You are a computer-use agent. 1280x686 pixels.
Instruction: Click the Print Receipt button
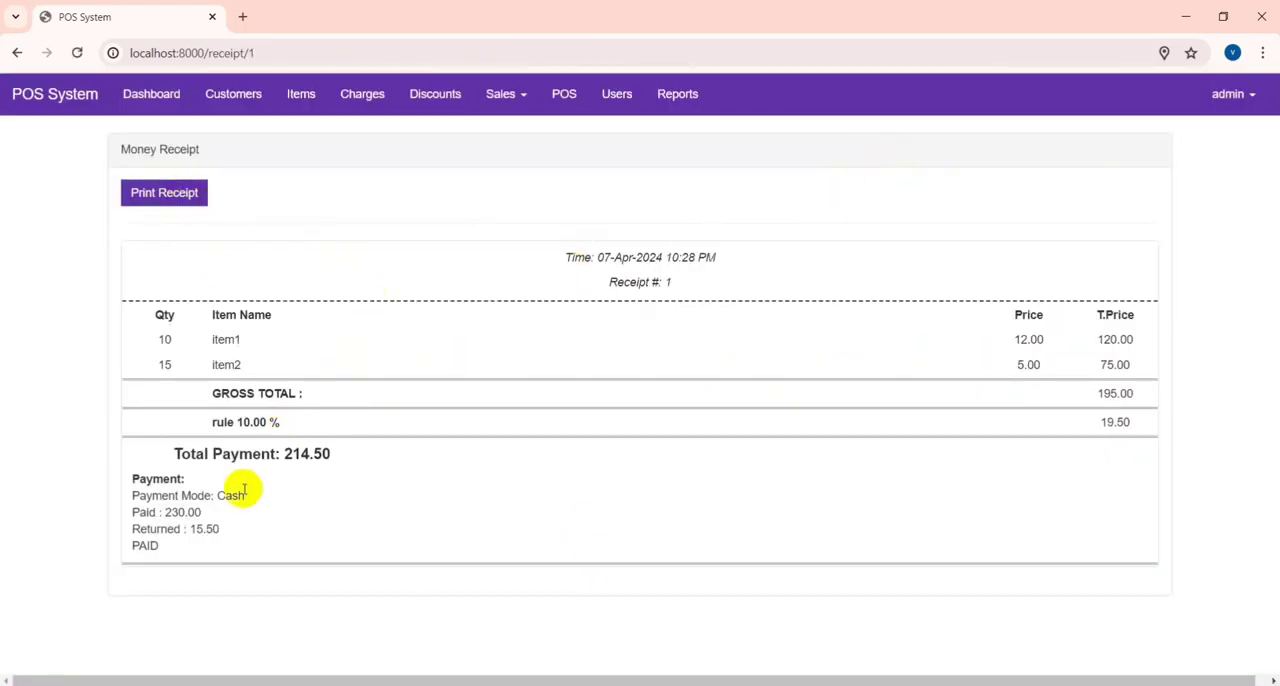[164, 193]
